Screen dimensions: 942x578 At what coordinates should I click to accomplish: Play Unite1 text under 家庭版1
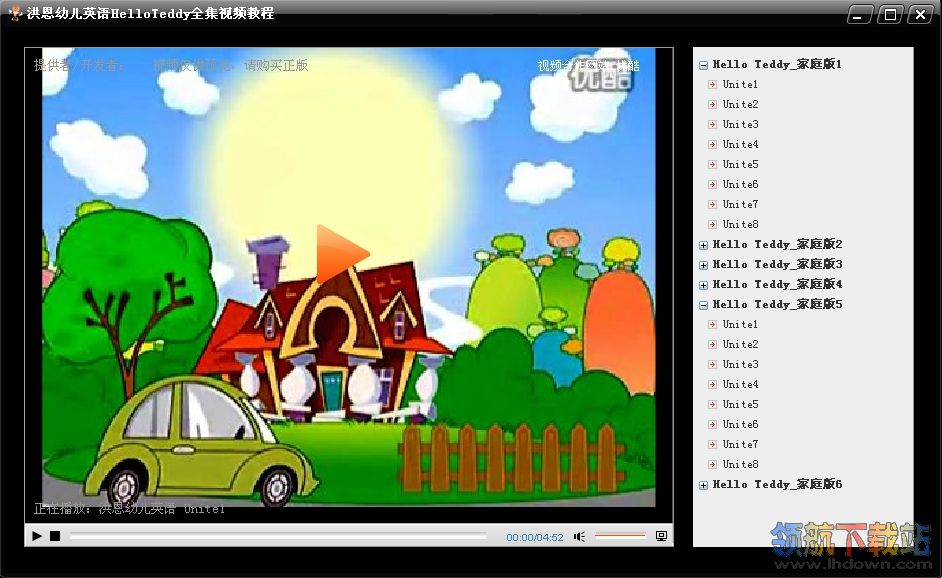(x=740, y=84)
